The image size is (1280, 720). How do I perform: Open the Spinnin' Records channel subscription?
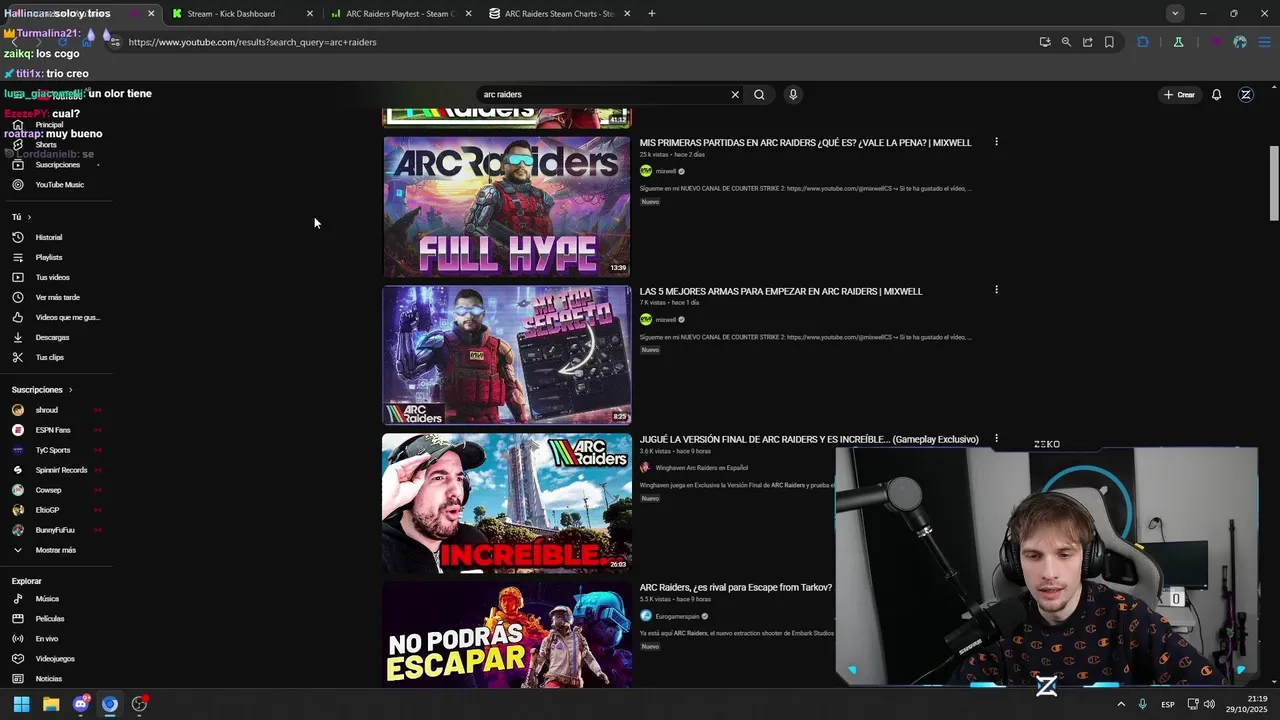tap(61, 470)
